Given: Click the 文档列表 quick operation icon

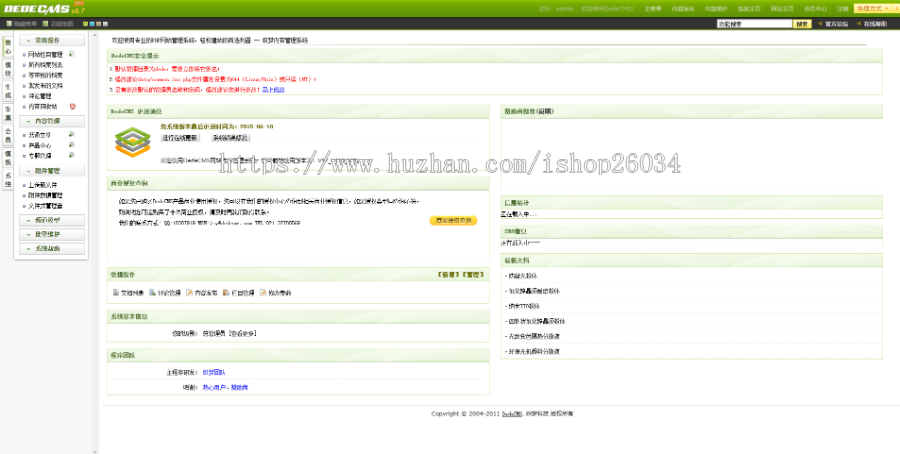Looking at the screenshot, I should coord(115,293).
